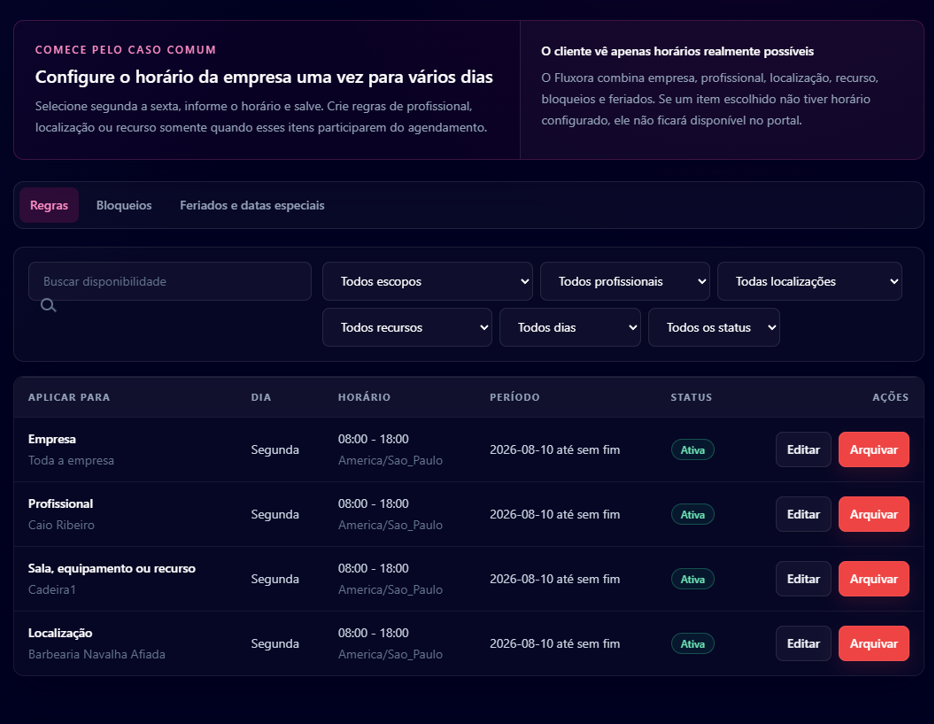The width and height of the screenshot is (934, 724).
Task: Click the search magnifier icon
Action: tap(48, 306)
